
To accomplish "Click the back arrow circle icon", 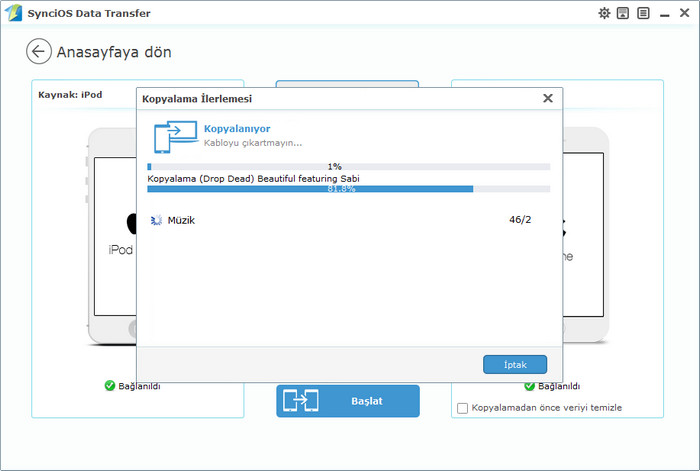I will pos(39,51).
